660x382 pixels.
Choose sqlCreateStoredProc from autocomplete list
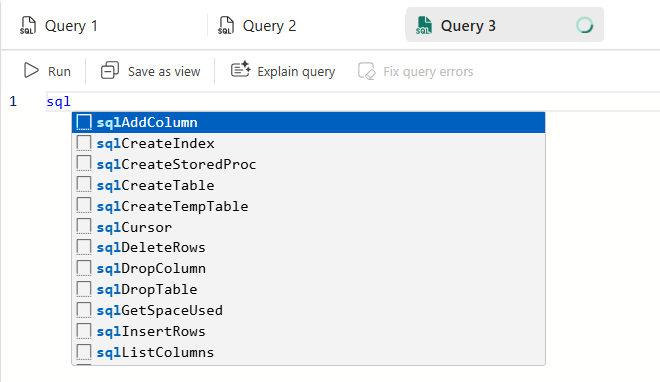(309, 164)
